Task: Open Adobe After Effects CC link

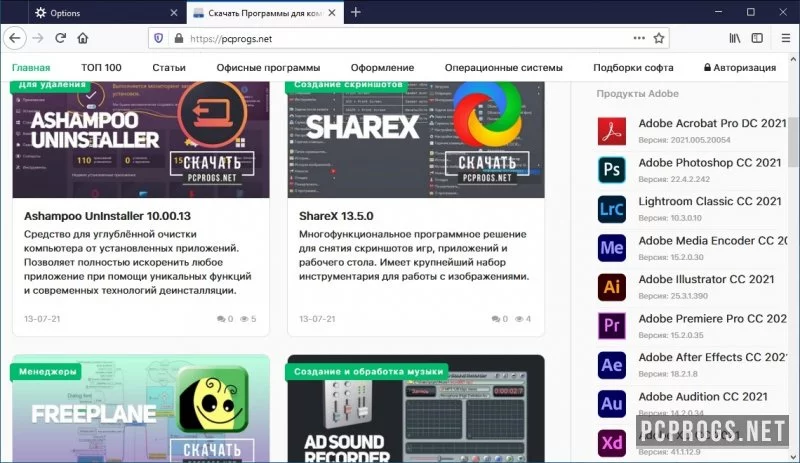Action: click(712, 357)
